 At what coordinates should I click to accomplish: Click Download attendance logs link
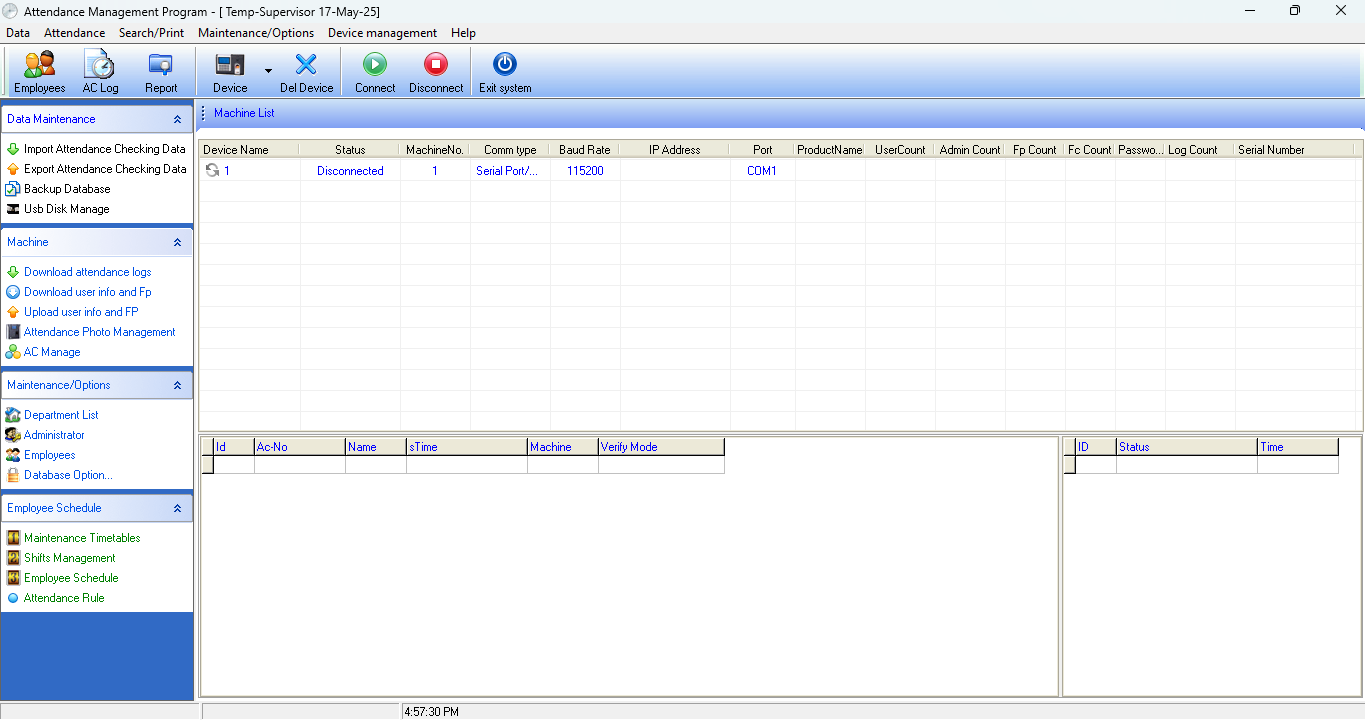click(x=87, y=272)
